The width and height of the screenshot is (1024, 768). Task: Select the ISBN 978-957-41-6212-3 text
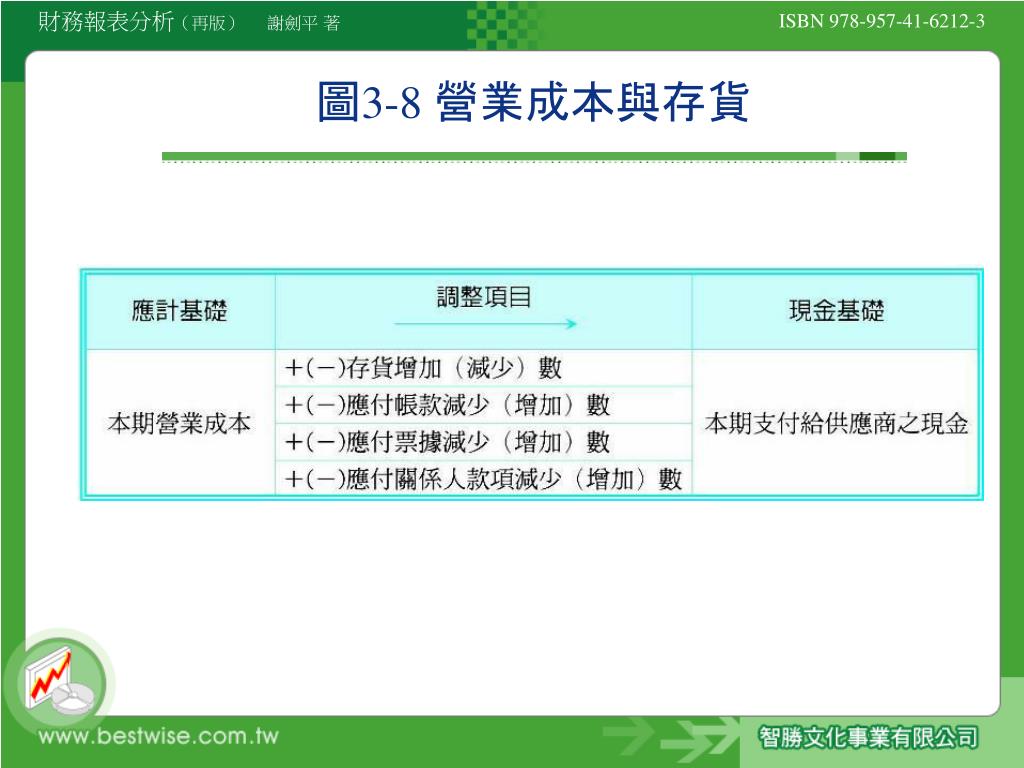(x=882, y=22)
